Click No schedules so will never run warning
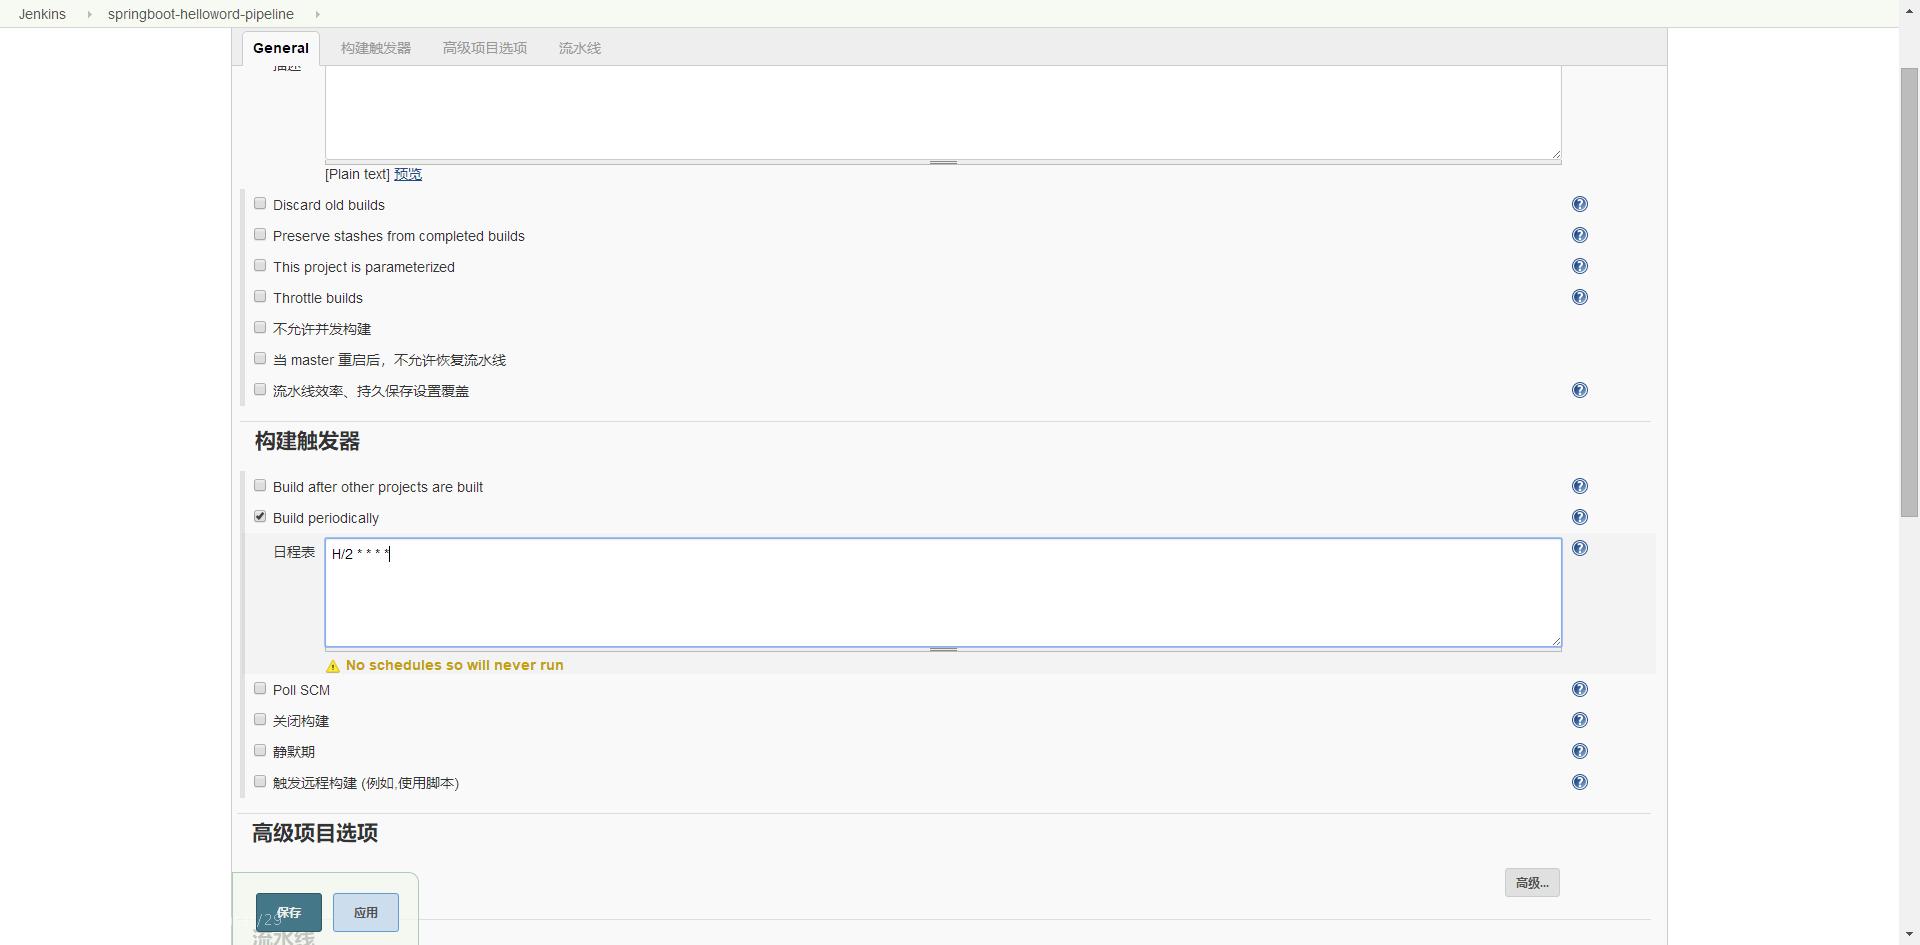This screenshot has height=945, width=1920. (x=455, y=665)
